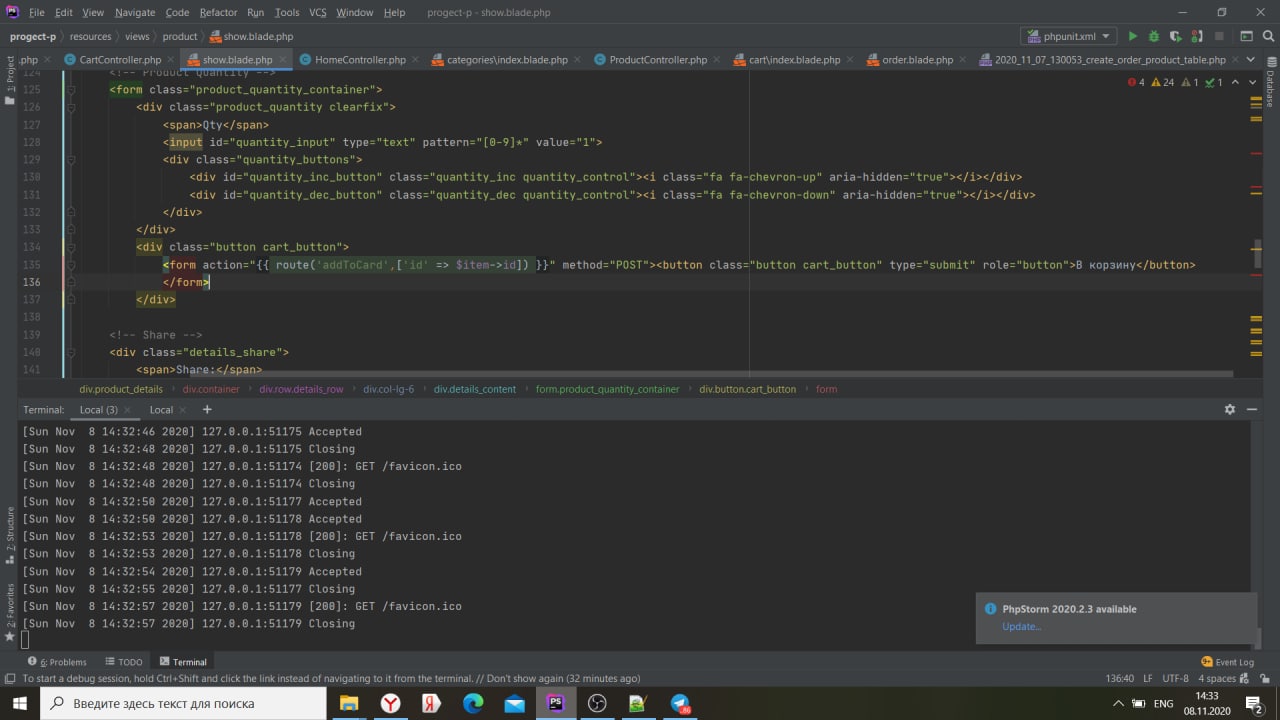The height and width of the screenshot is (720, 1280).
Task: Collapse the fold marker at line 134
Action: [x=71, y=247]
